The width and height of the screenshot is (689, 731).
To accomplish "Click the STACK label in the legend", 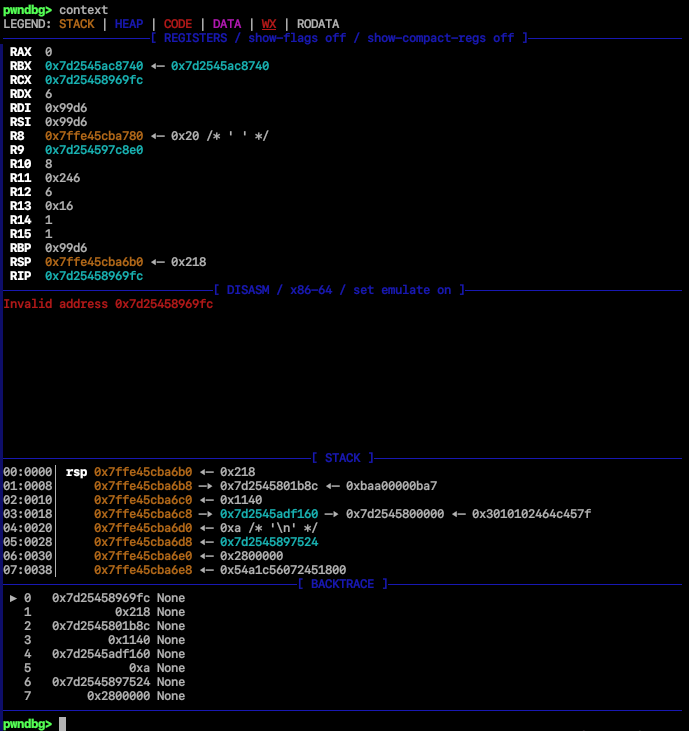I will [78, 24].
